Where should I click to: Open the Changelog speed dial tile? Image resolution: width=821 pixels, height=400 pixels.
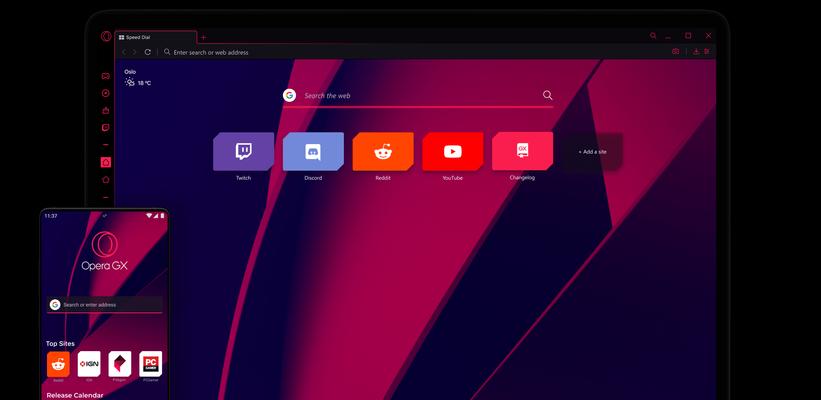coord(522,151)
